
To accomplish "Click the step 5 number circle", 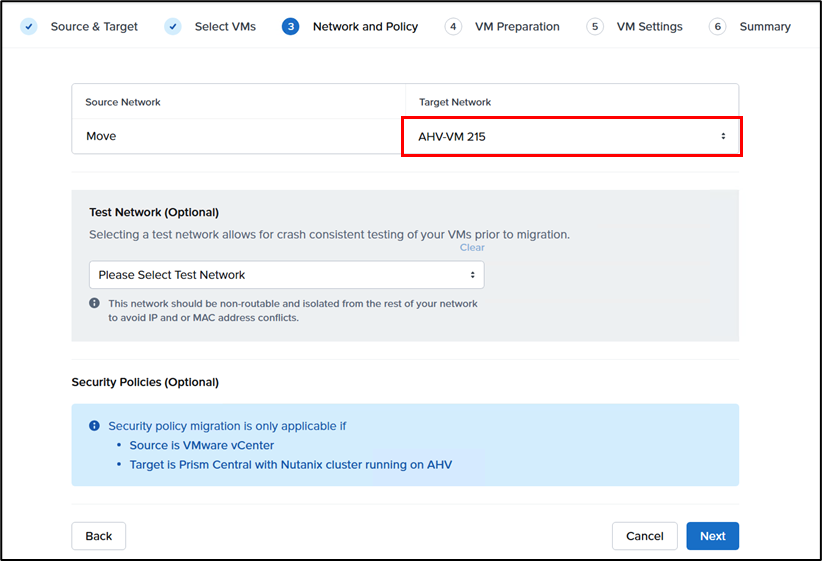I will click(595, 26).
